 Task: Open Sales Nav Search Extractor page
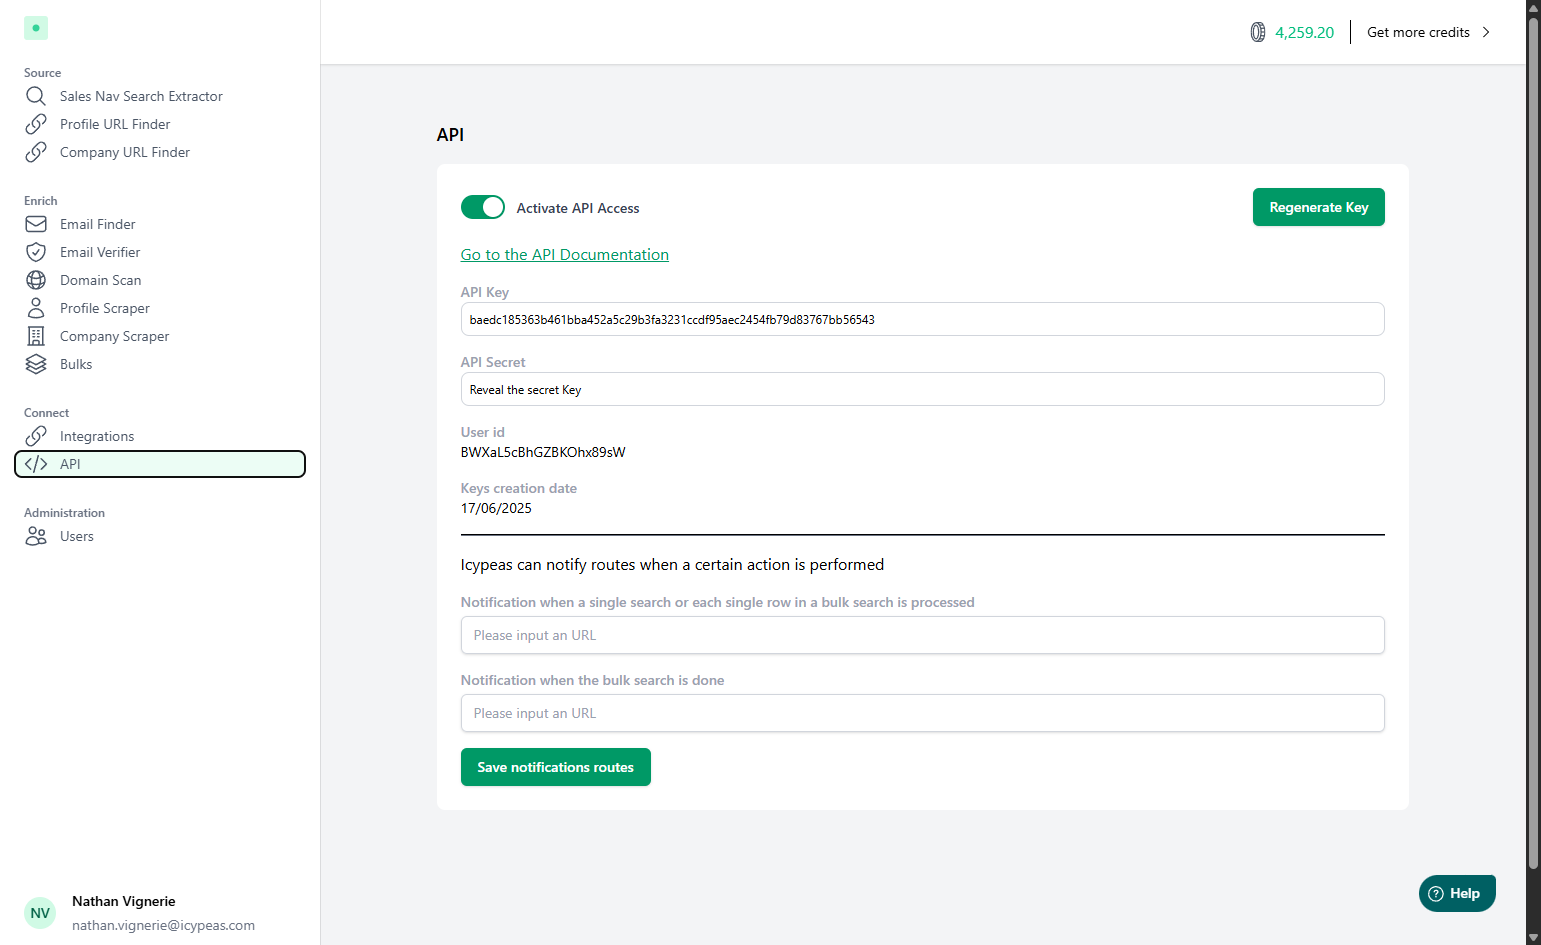coord(141,96)
